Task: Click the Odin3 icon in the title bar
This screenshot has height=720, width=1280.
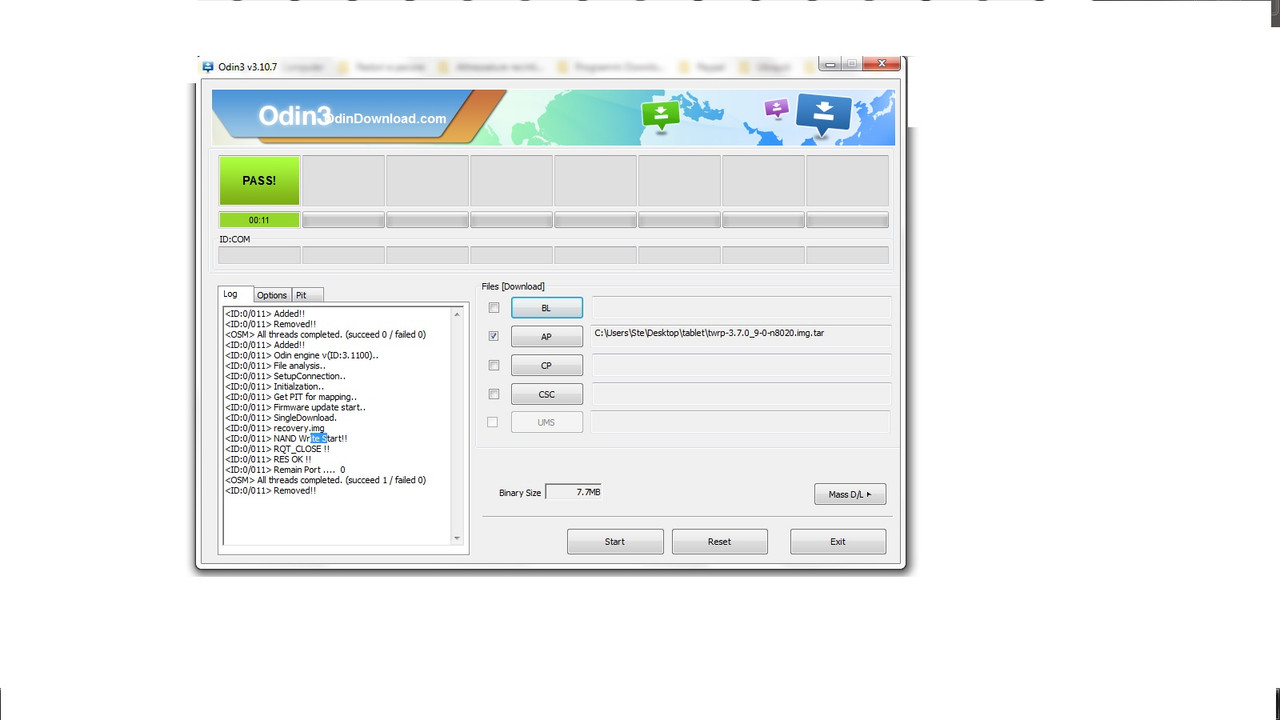Action: click(208, 67)
